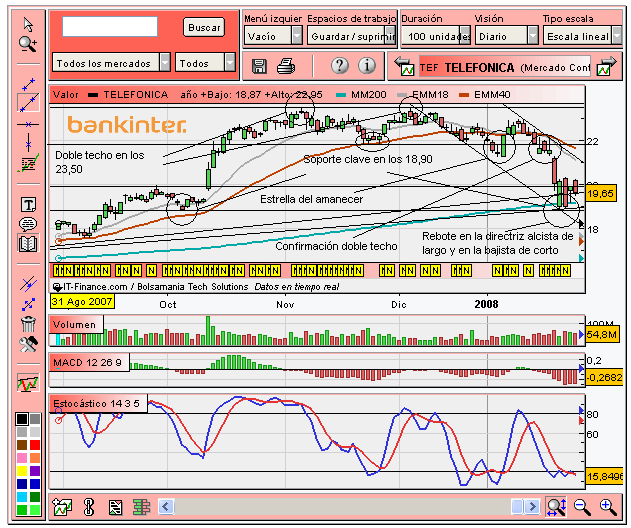Click the EMM40 legend entry
This screenshot has height=528, width=631.
pos(485,95)
